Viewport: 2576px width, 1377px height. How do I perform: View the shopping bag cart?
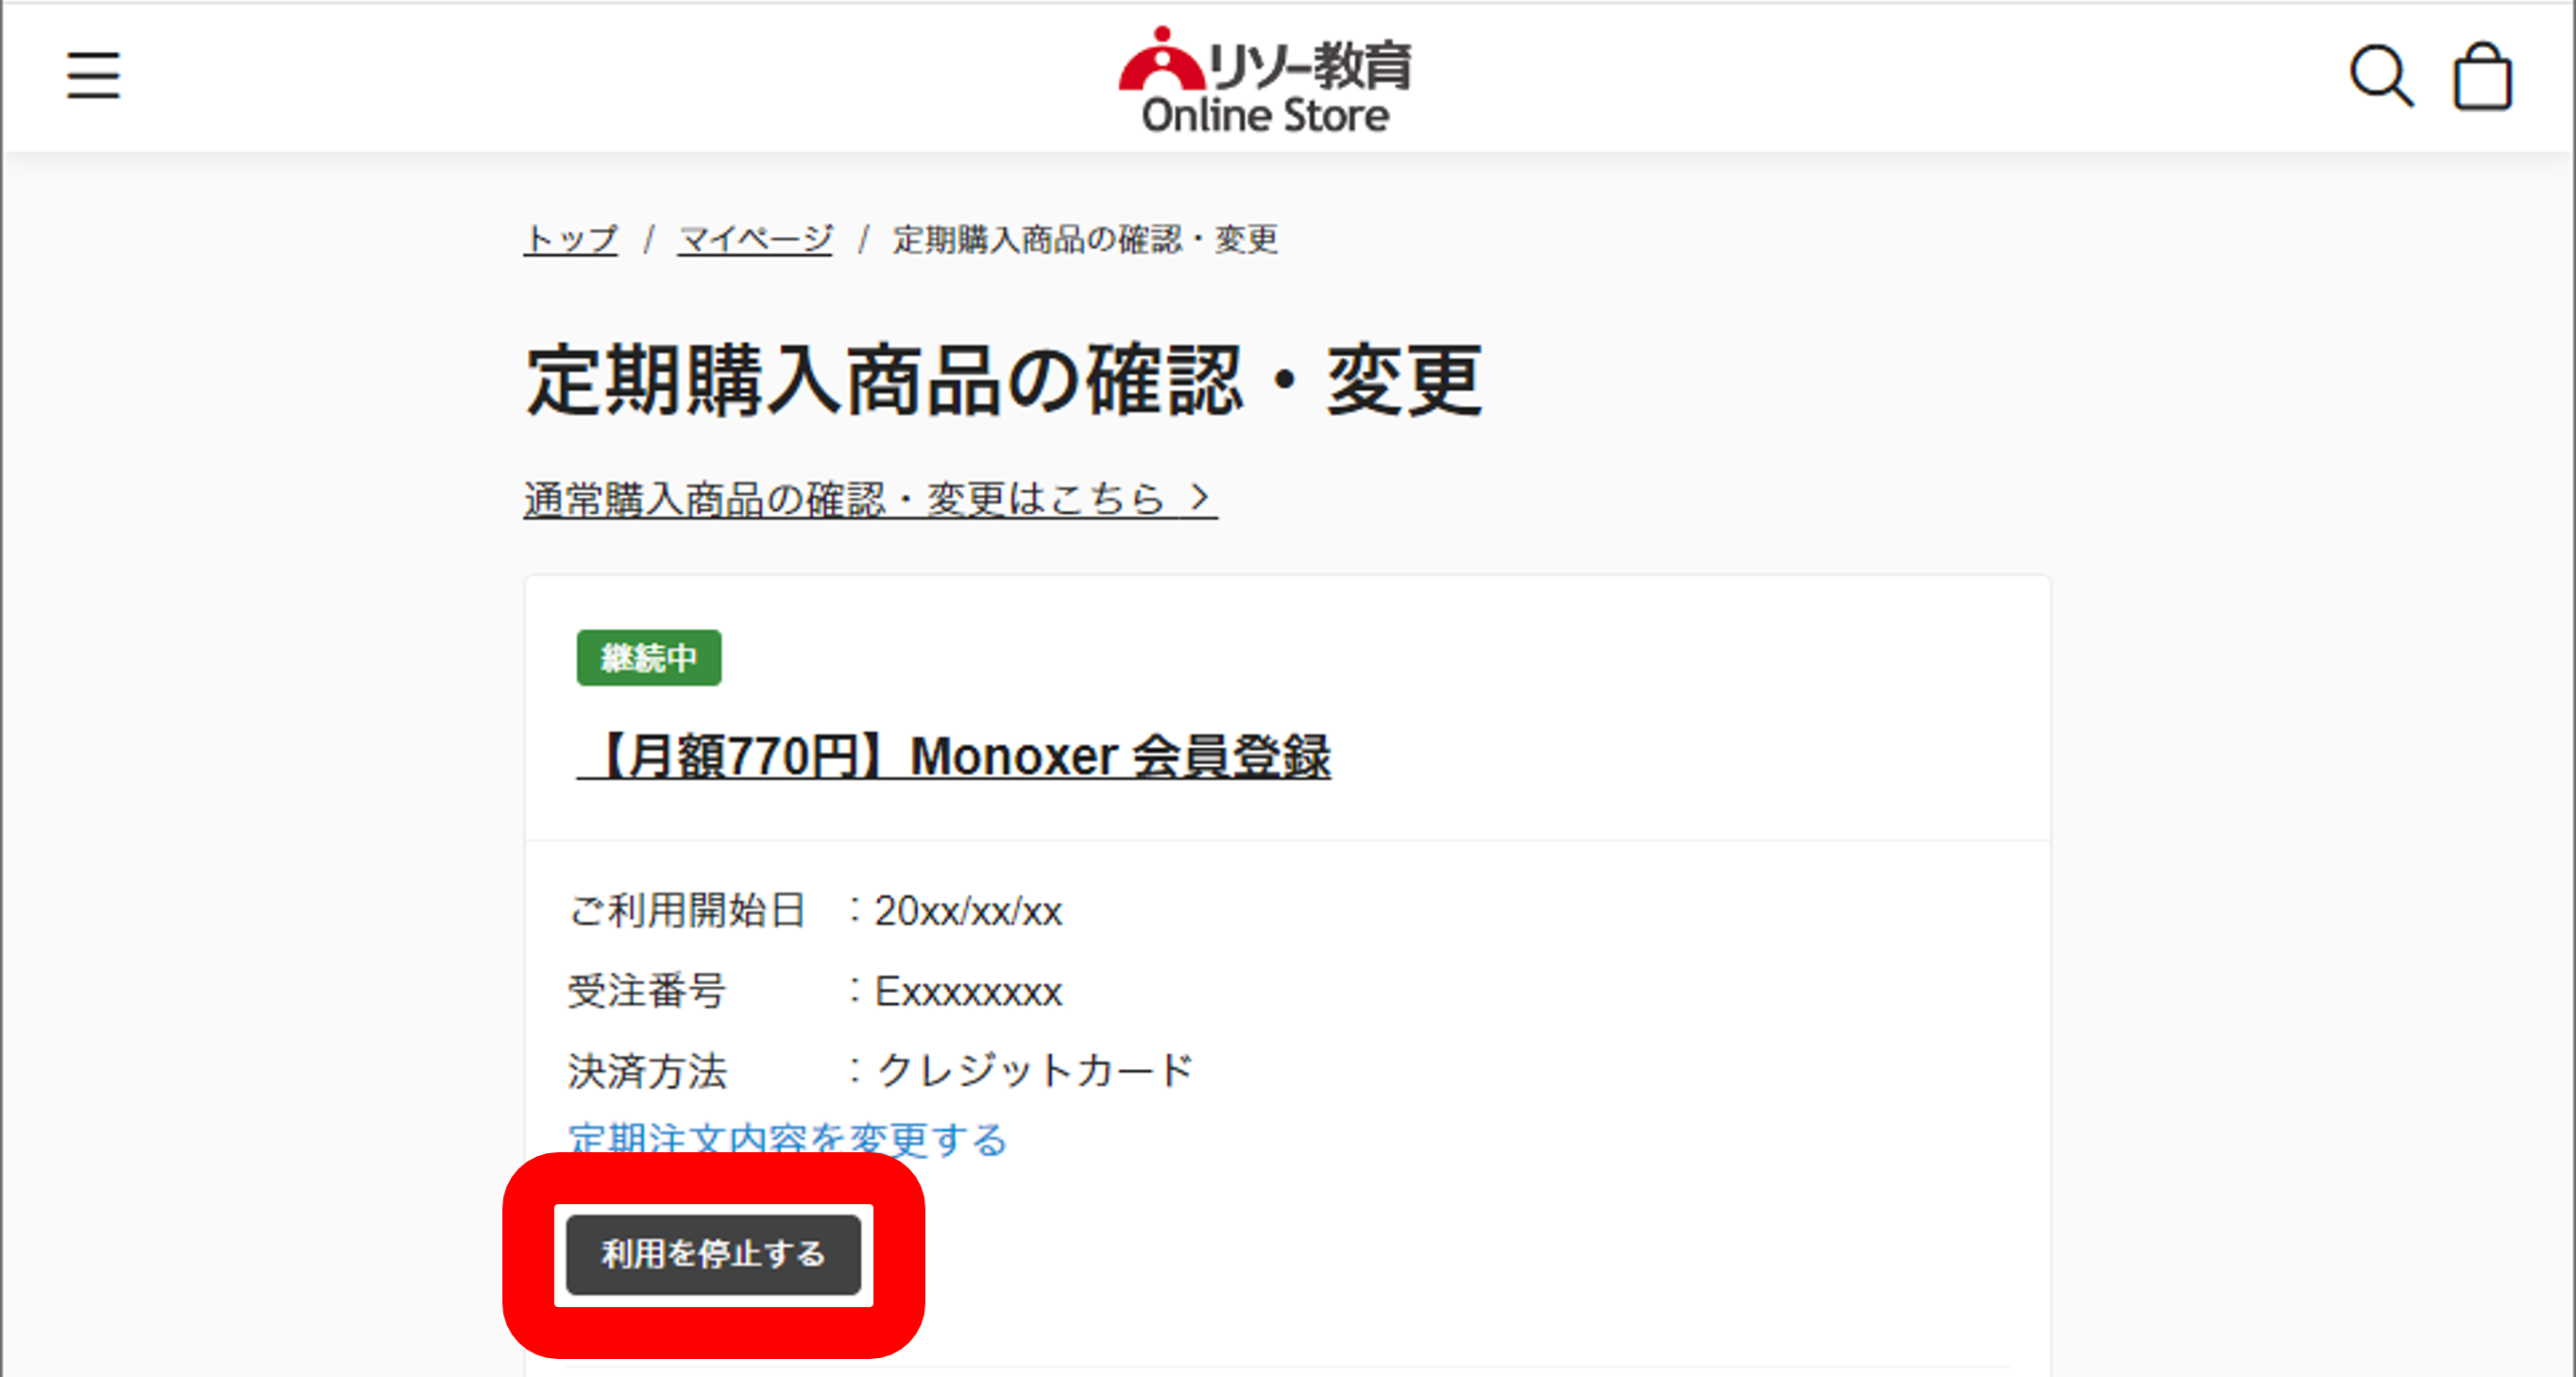coord(2482,75)
